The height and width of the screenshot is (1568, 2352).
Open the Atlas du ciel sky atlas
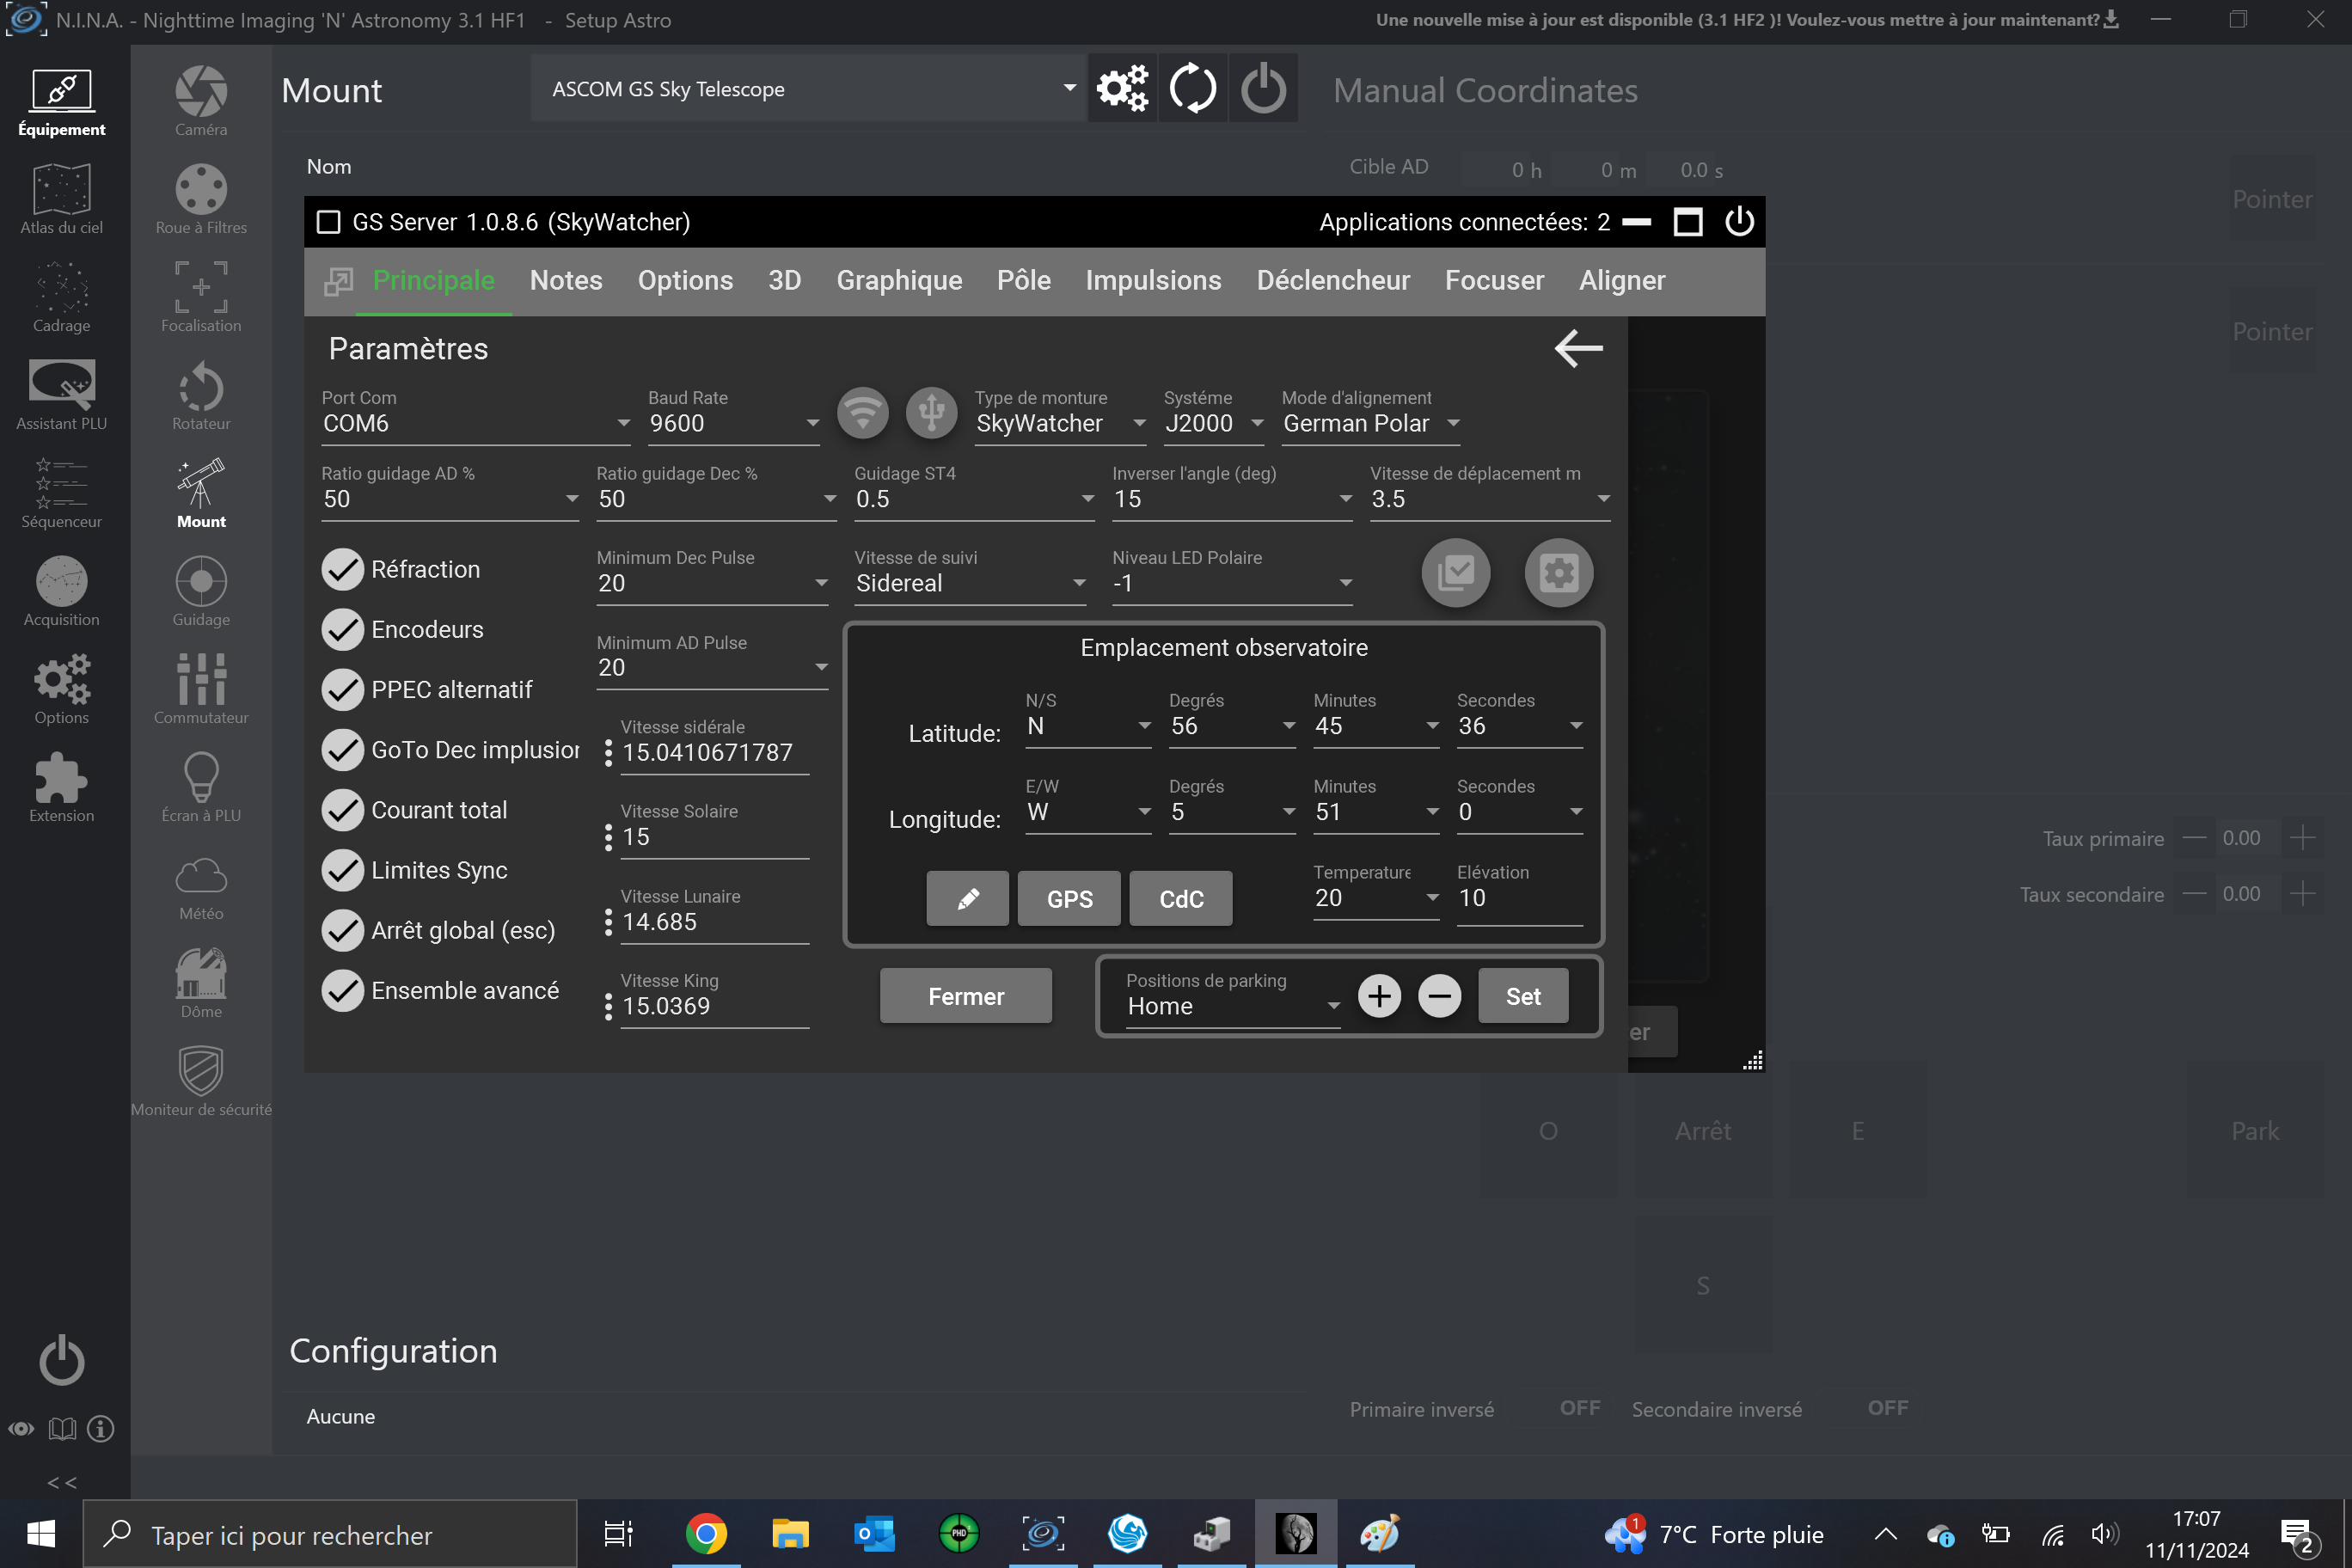[61, 199]
